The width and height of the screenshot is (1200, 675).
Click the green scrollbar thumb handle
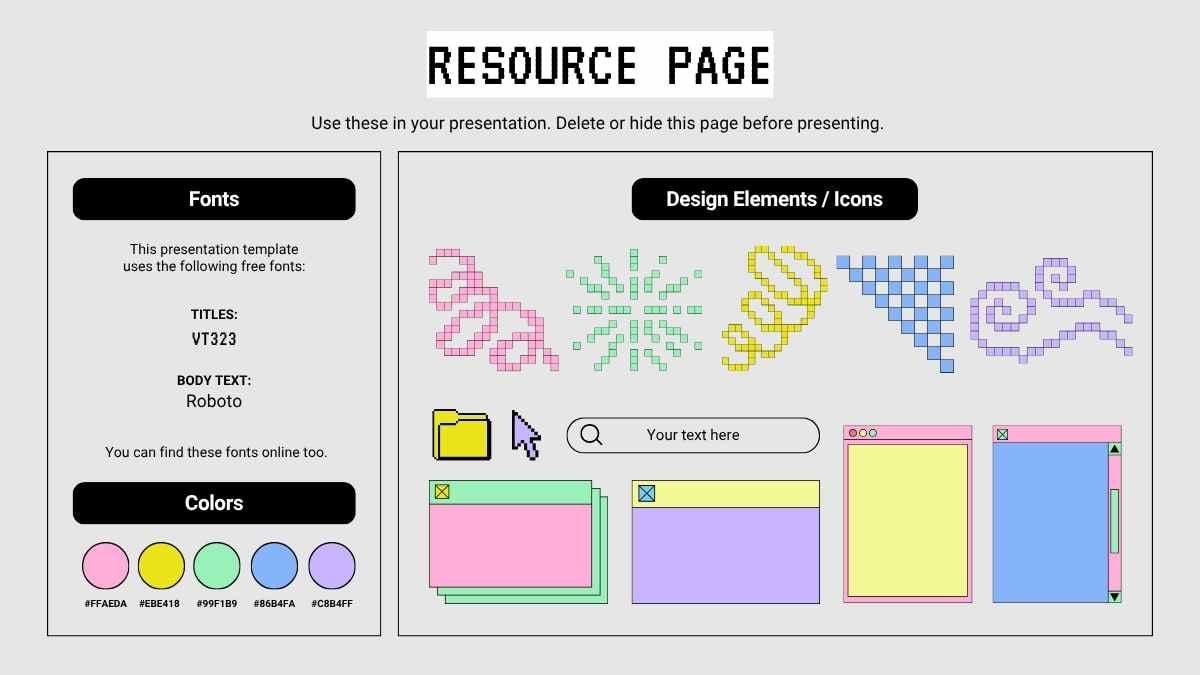click(1115, 521)
